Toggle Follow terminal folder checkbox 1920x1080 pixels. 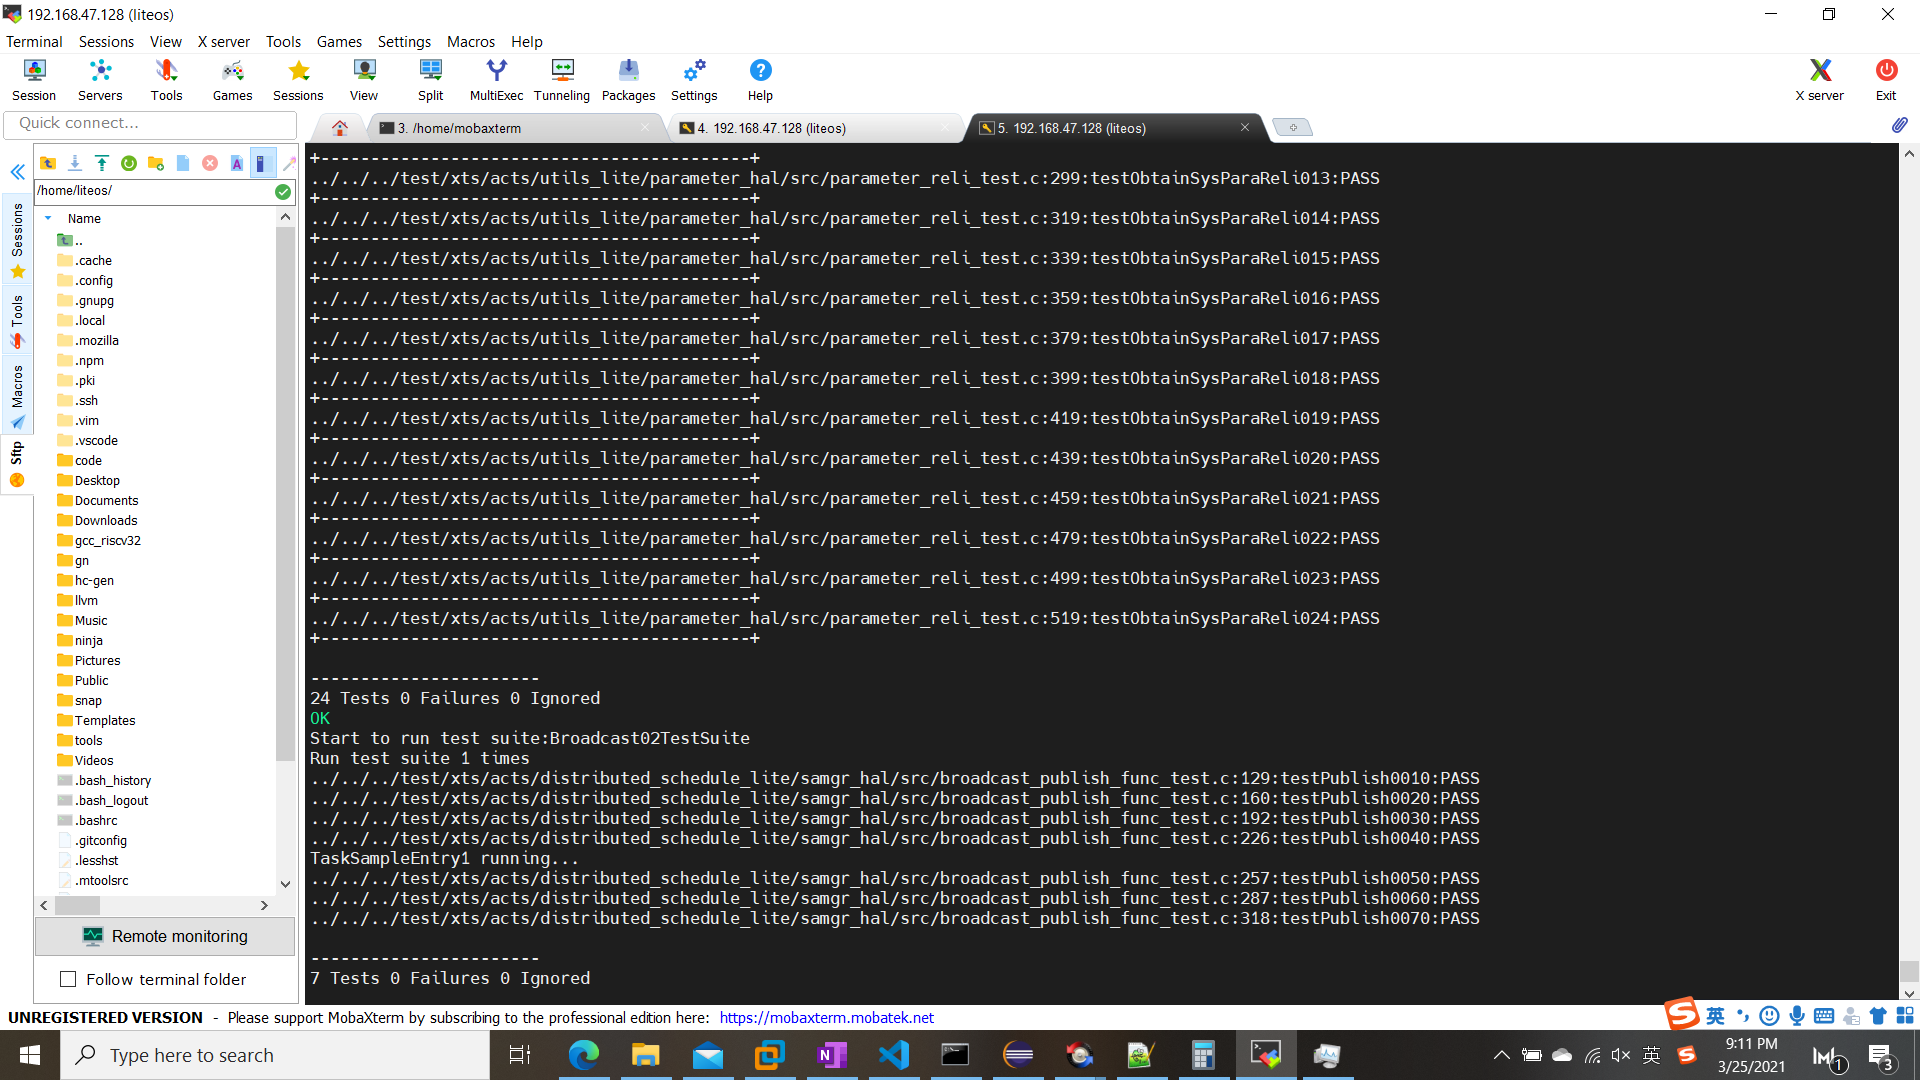coord(69,980)
